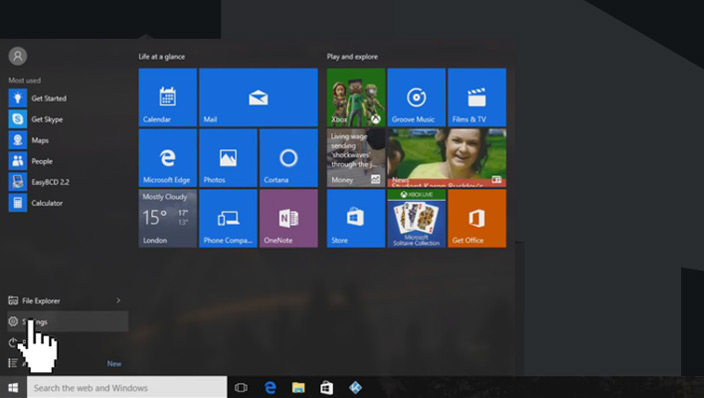The width and height of the screenshot is (704, 398).
Task: Open the Groove Music tile
Action: [417, 97]
